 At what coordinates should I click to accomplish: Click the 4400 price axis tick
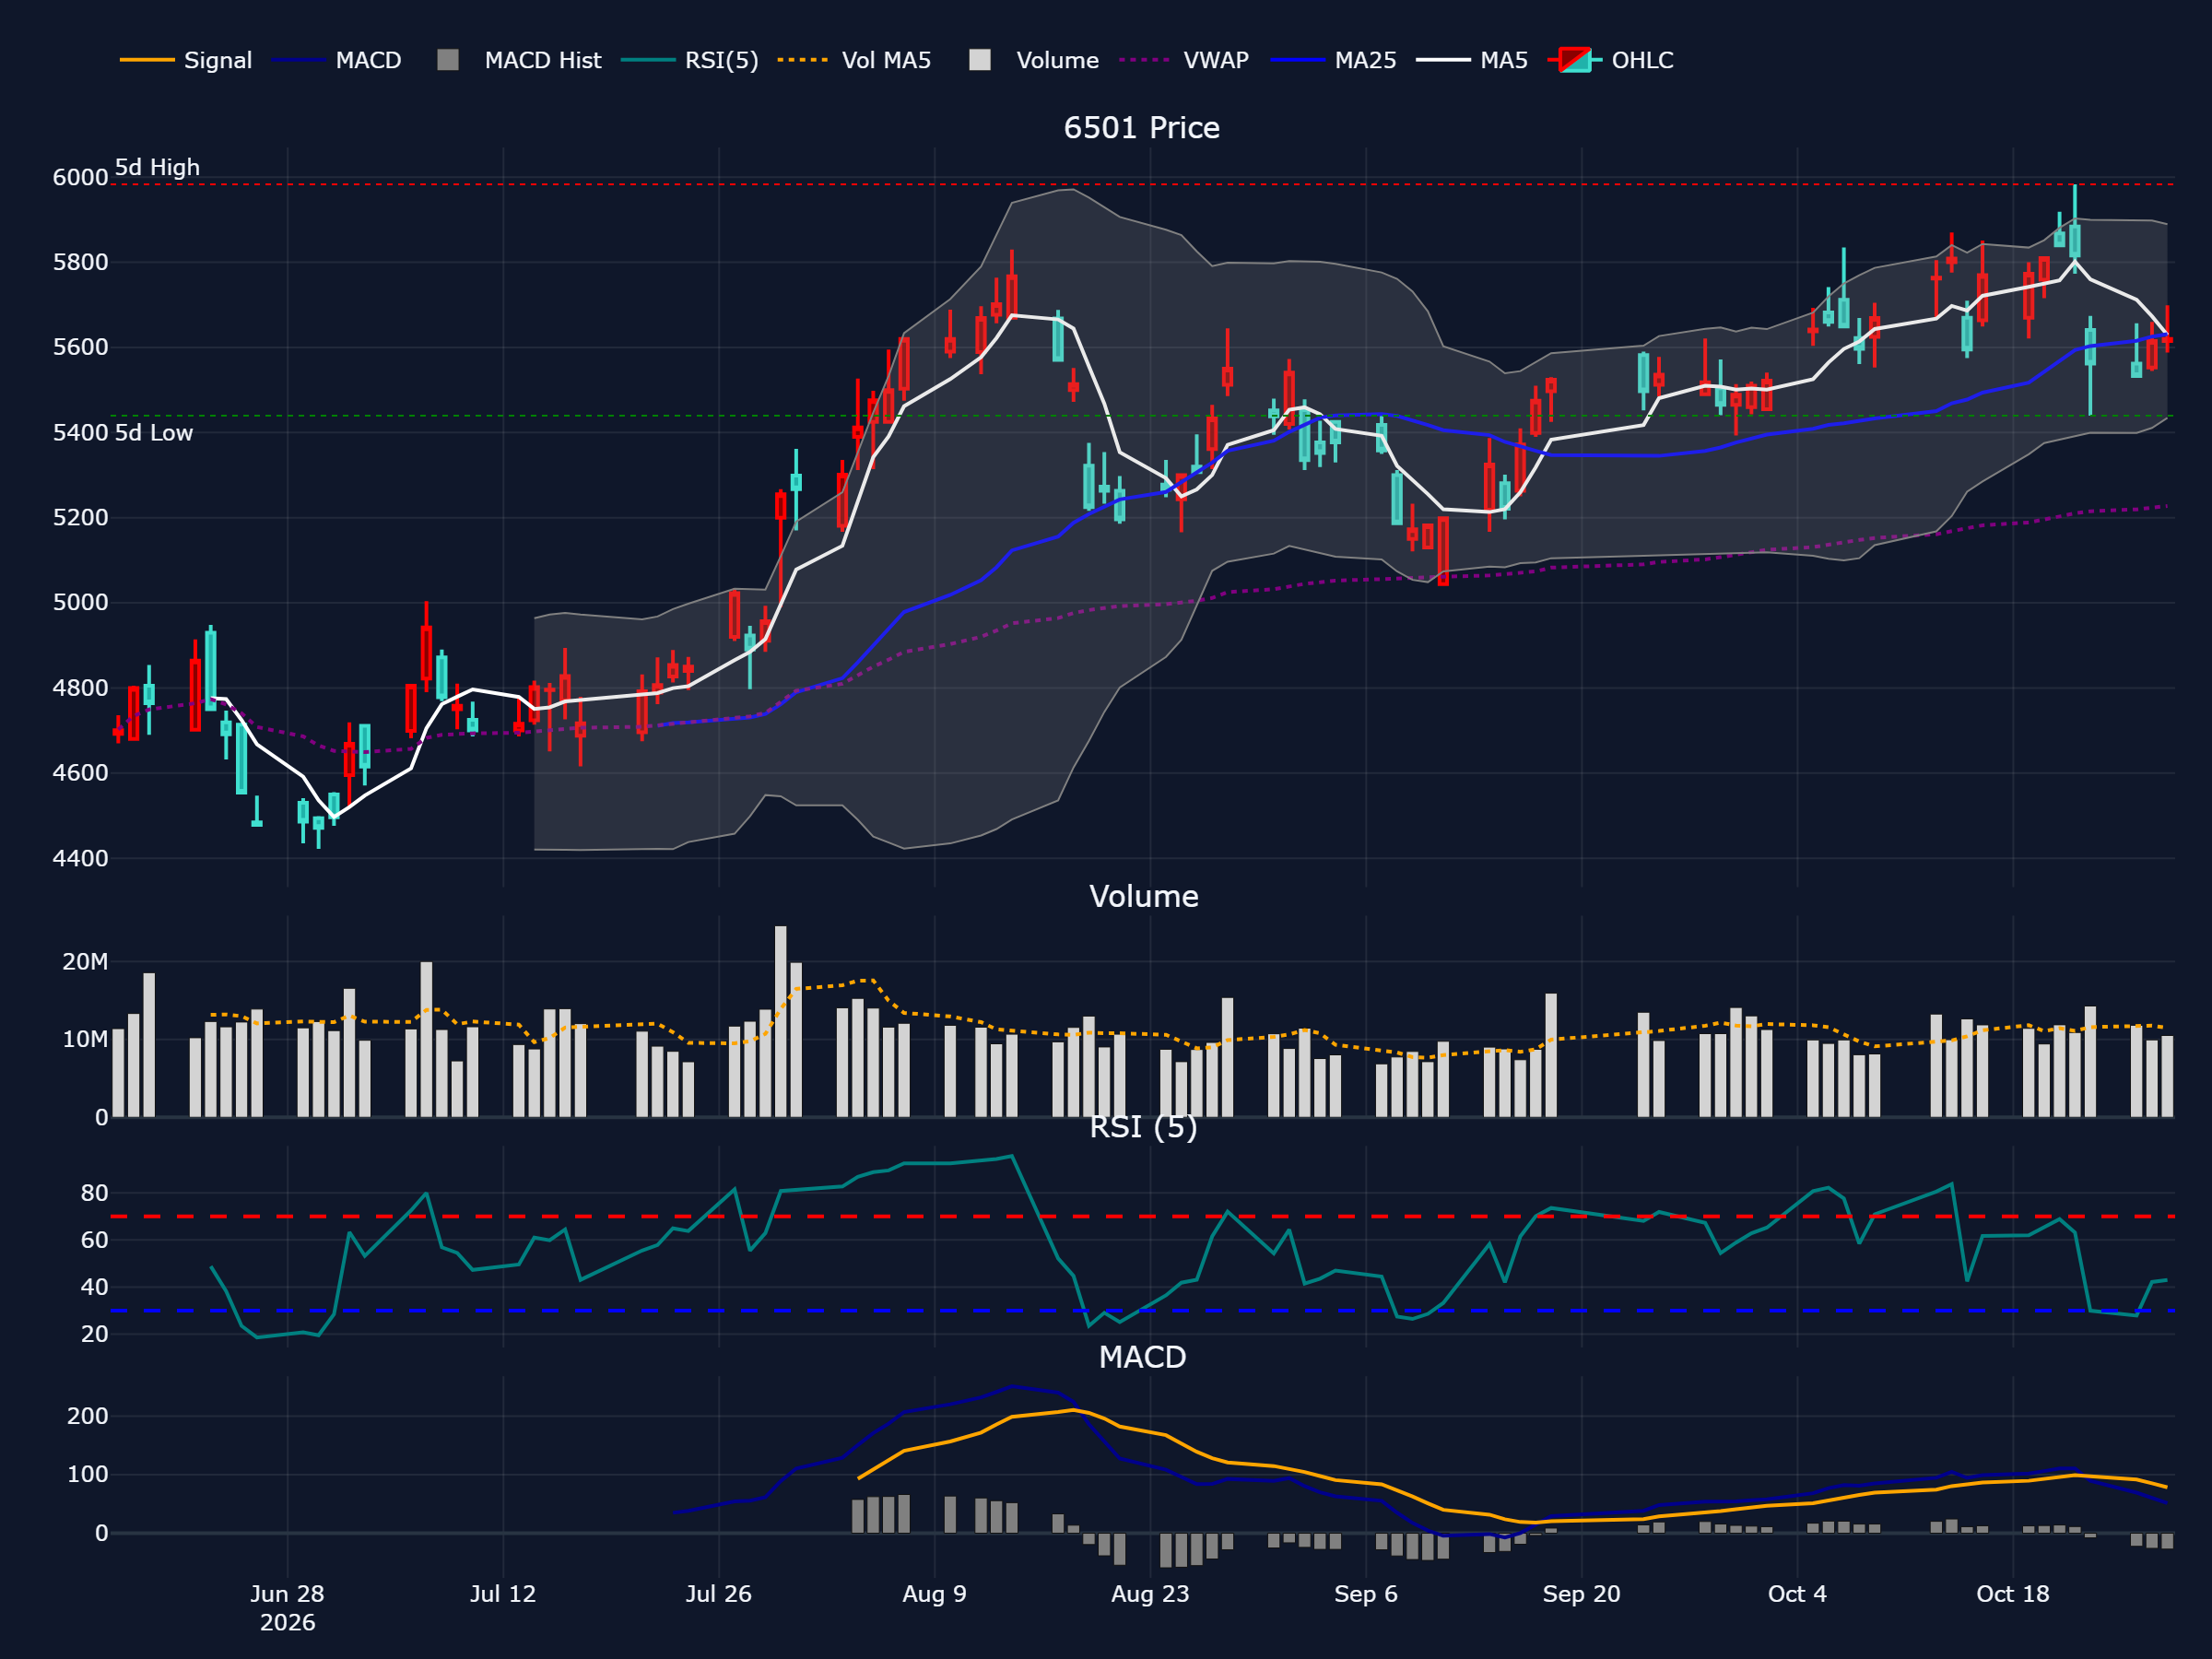click(x=80, y=859)
